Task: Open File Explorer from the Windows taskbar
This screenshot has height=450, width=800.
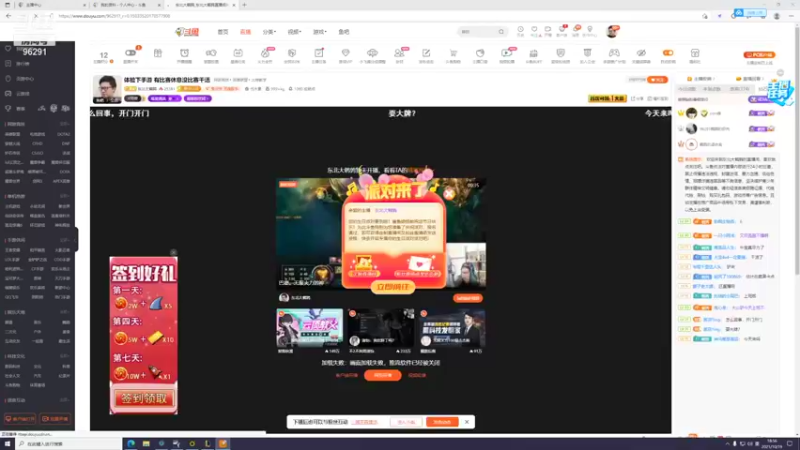Action: pyautogui.click(x=146, y=444)
